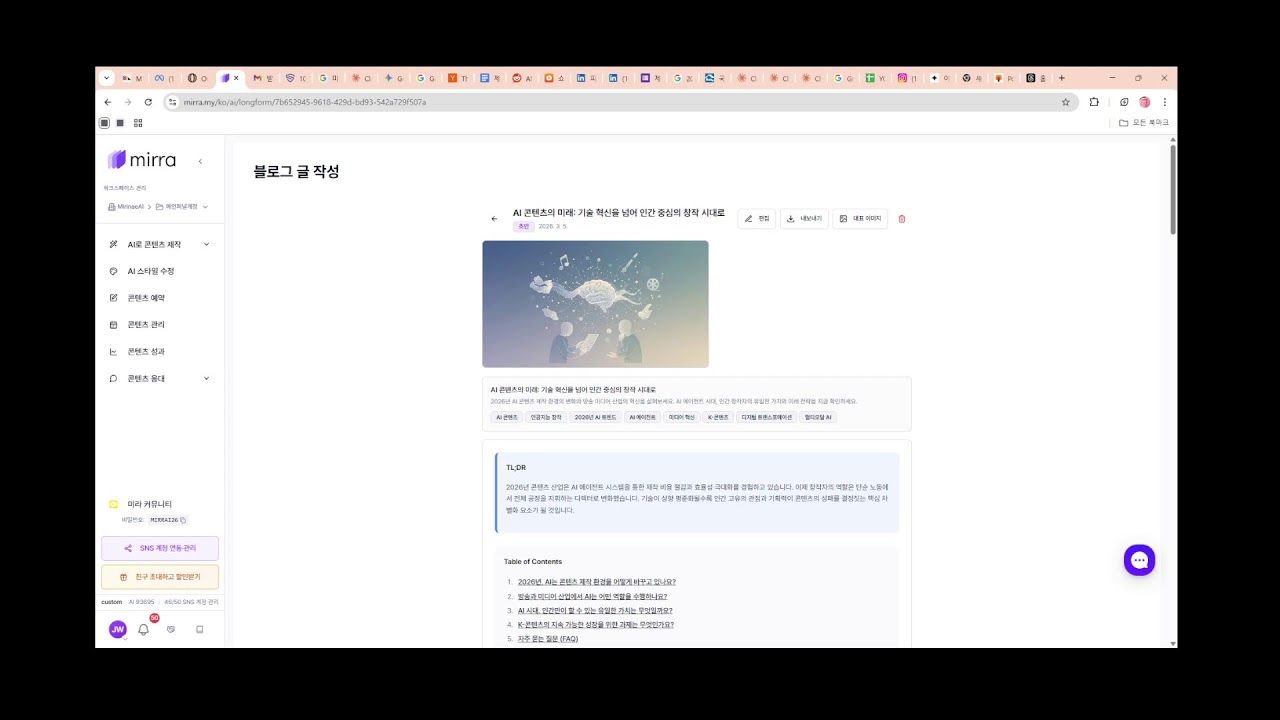Click the yellow 미라 커뮤니티 chat icon
The image size is (1280, 720).
point(113,504)
